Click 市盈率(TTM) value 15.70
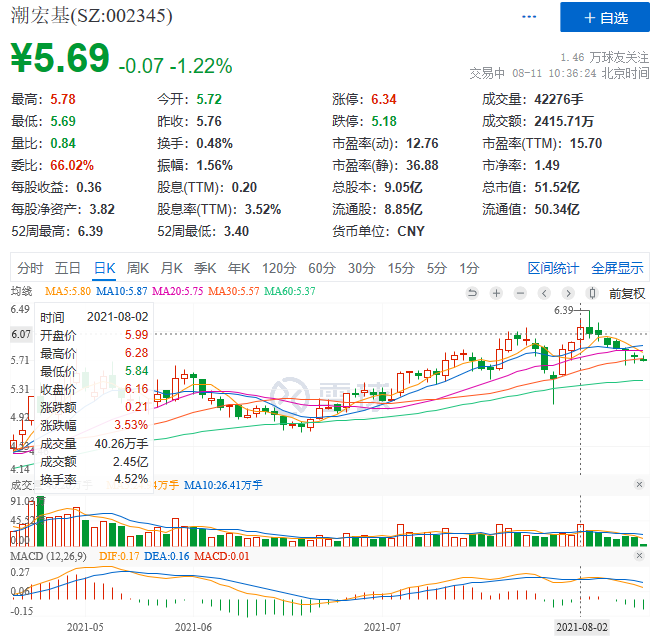This screenshot has width=654, height=640. (586, 144)
